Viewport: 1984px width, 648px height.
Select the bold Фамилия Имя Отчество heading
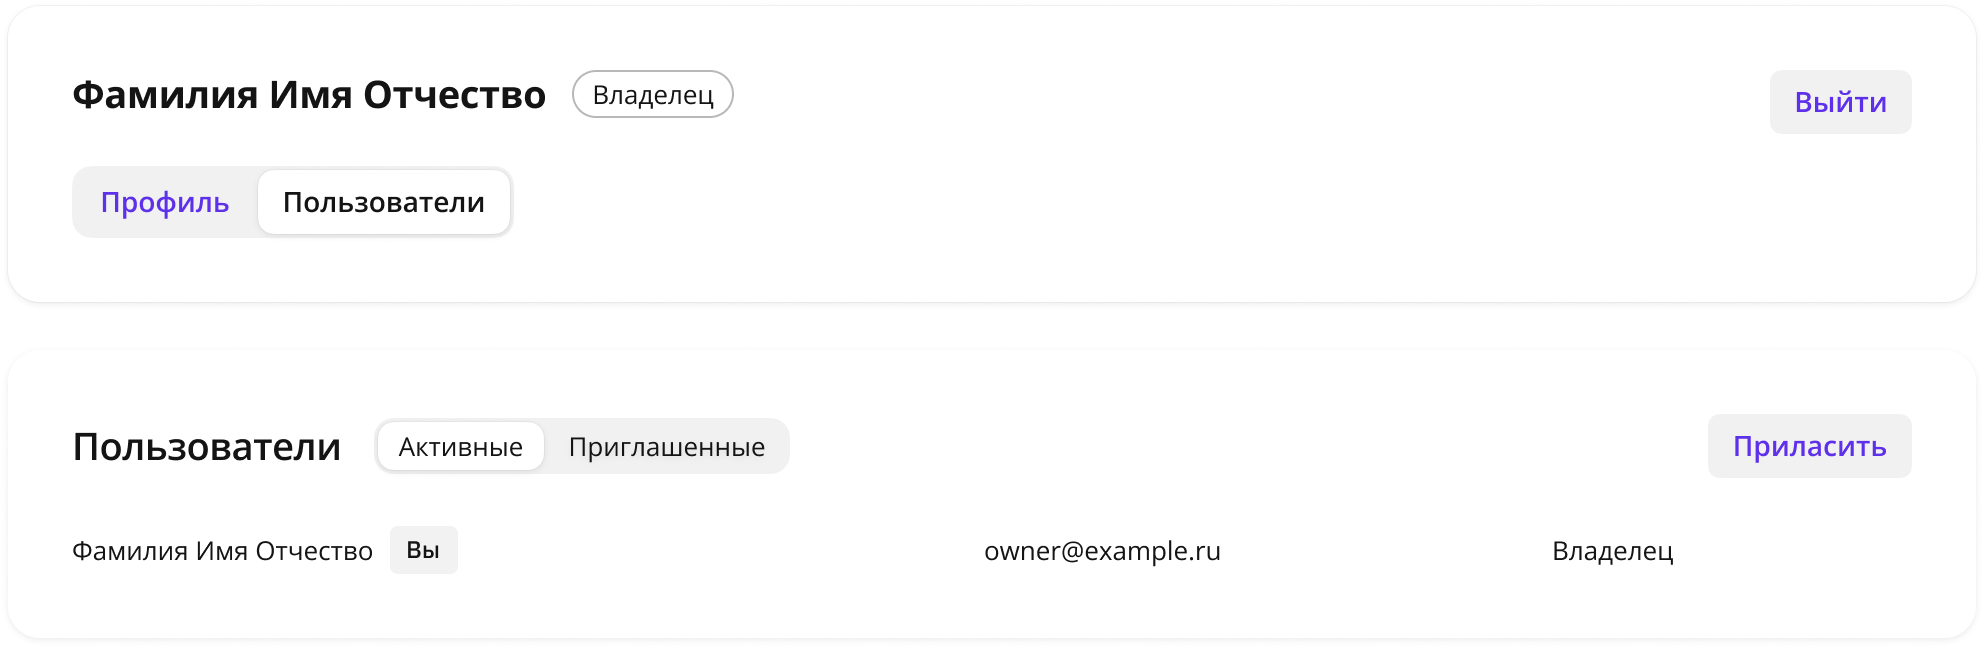pyautogui.click(x=309, y=95)
